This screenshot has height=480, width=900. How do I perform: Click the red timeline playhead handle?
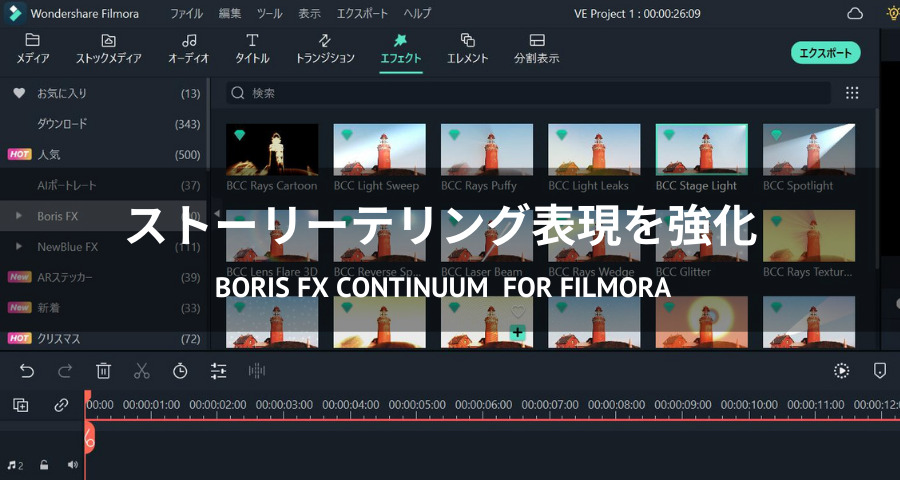point(88,396)
